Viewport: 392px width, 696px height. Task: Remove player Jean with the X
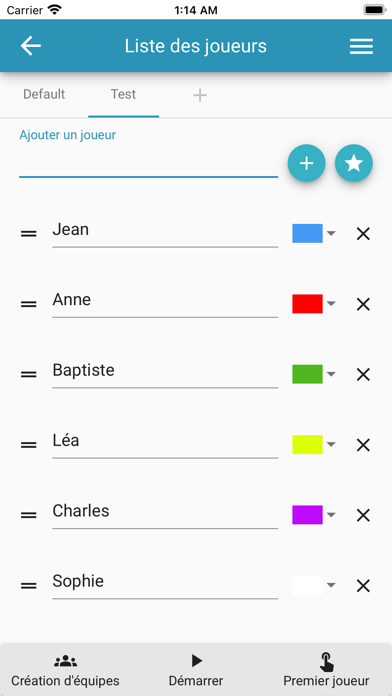(363, 233)
